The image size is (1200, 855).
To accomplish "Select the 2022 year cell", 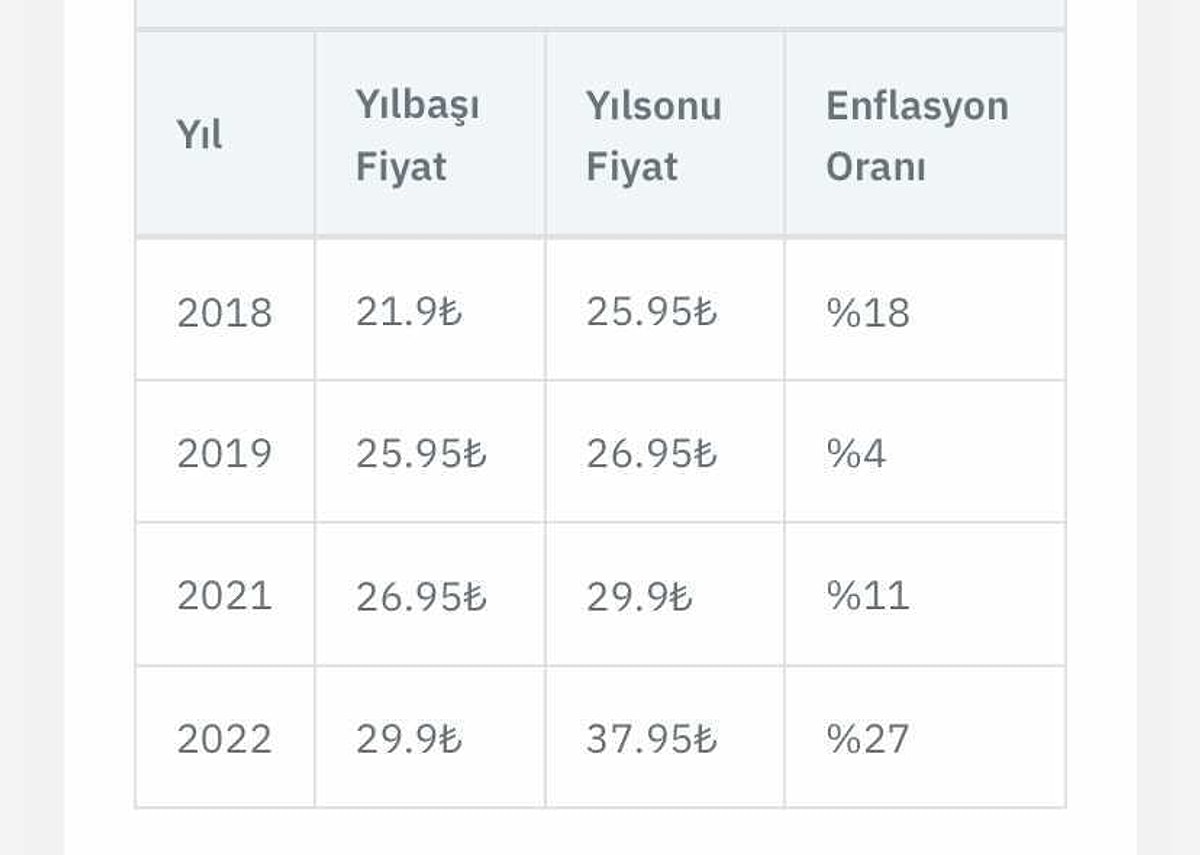I will [x=225, y=739].
